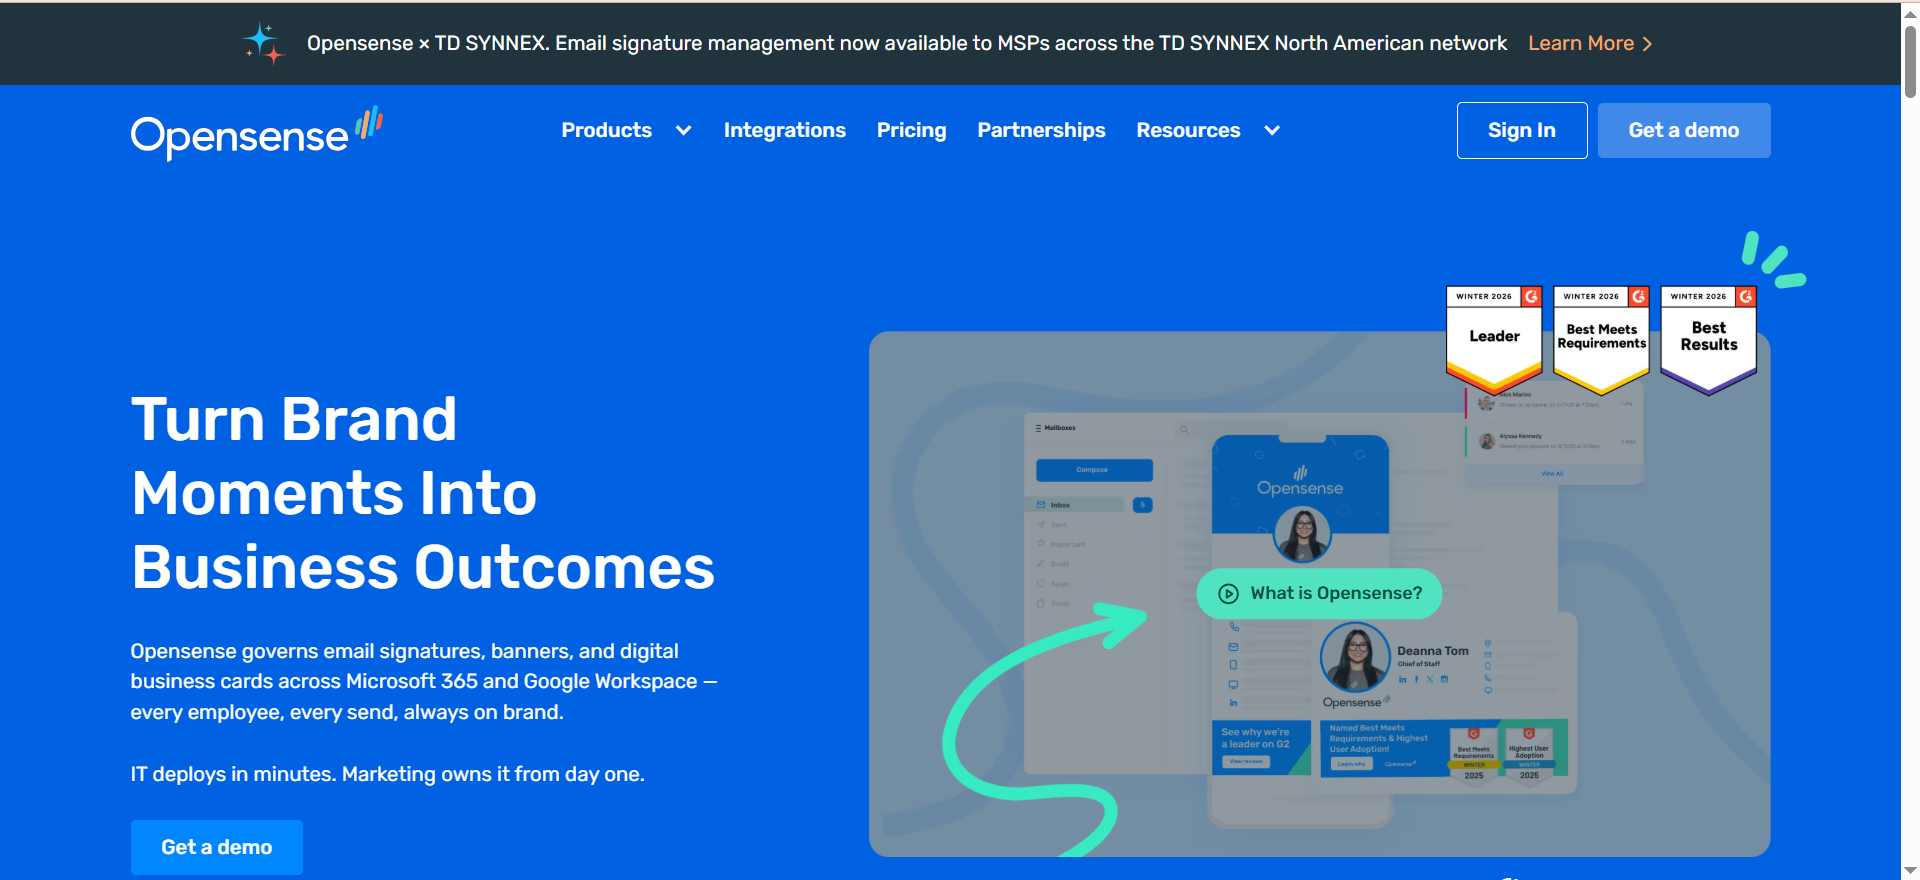Screen dimensions: 1920x880
Task: Open the G2 Winter 2026 Leader badge
Action: (1494, 339)
